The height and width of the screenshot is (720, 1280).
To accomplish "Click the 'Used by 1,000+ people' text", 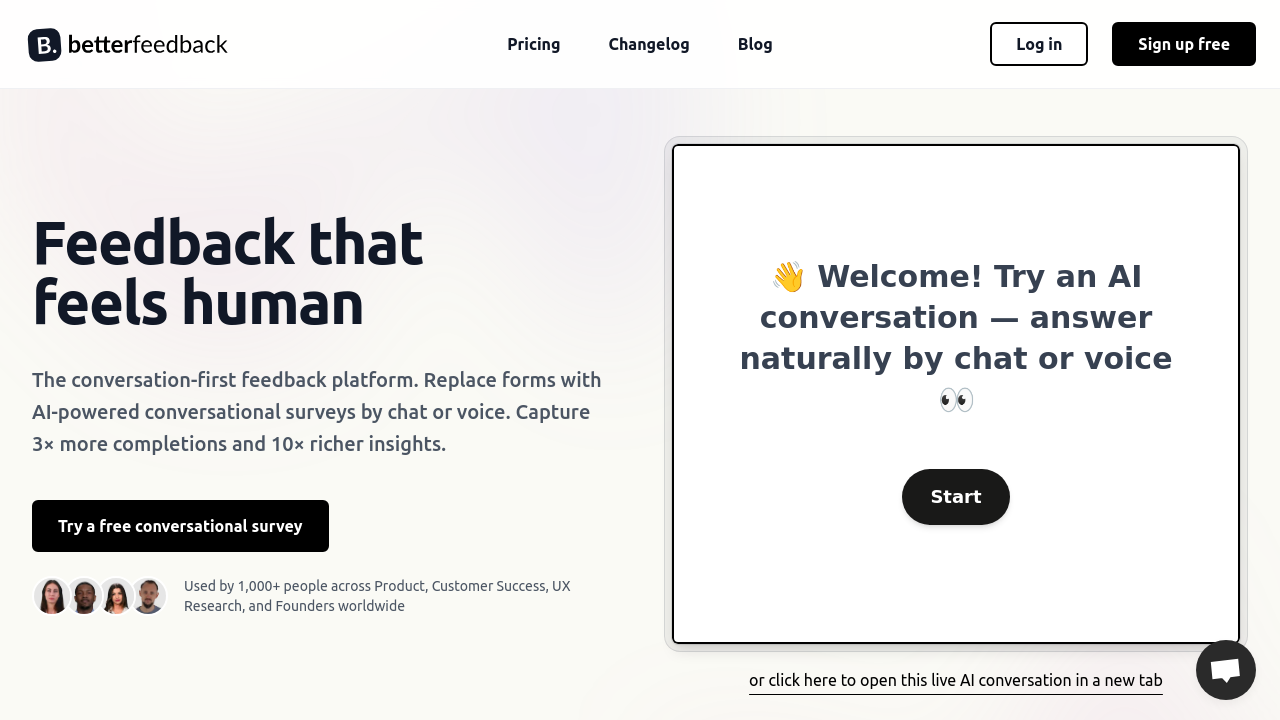I will tap(377, 596).
